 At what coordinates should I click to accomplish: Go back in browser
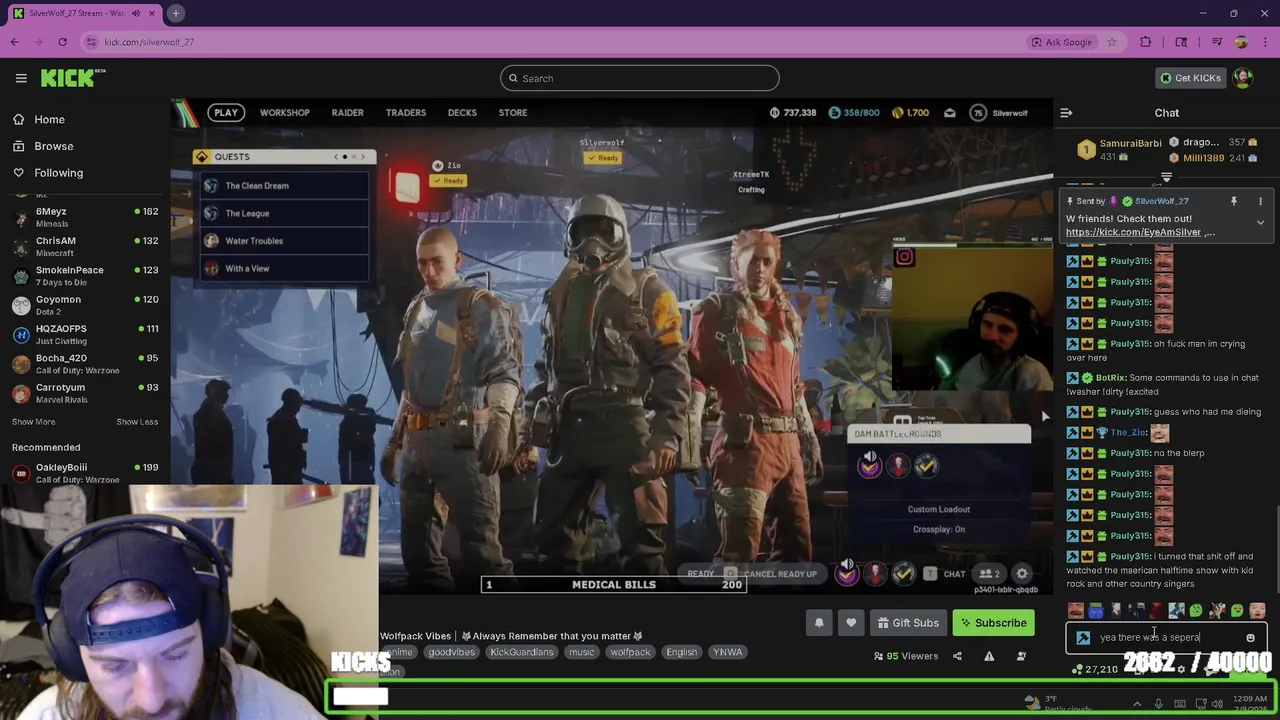[x=14, y=42]
